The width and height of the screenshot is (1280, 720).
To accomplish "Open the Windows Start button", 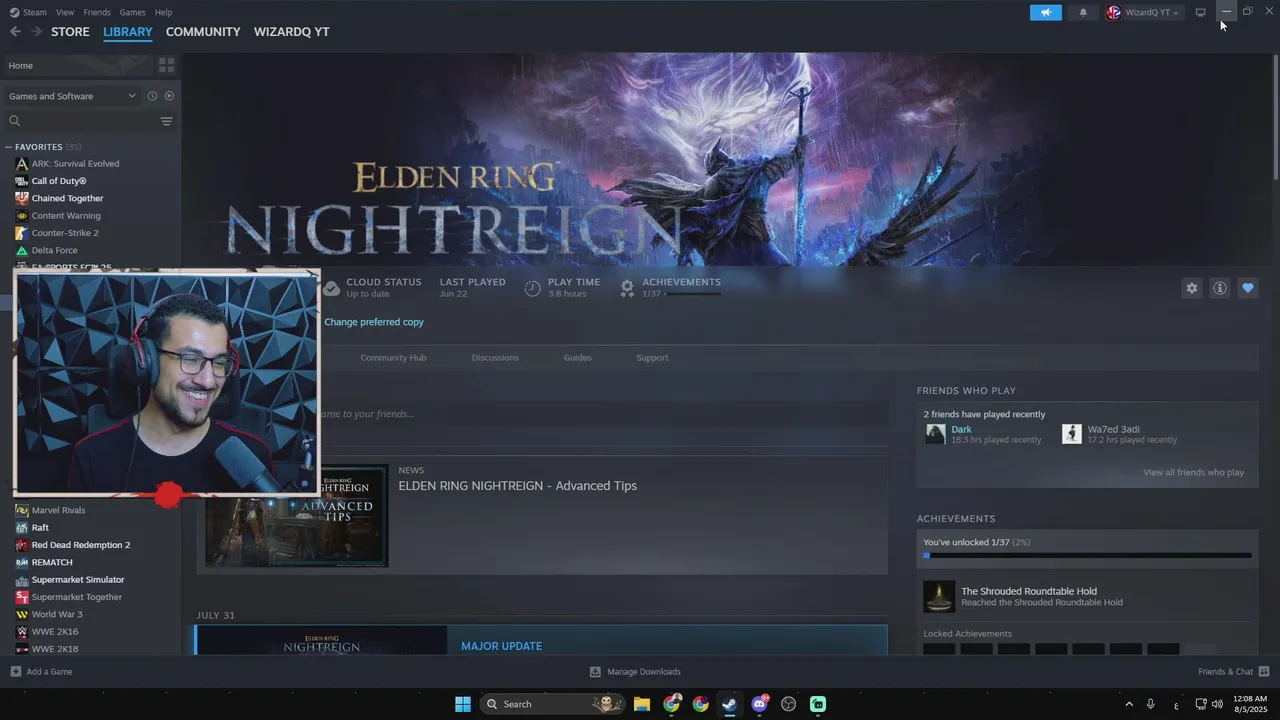I will [x=463, y=704].
